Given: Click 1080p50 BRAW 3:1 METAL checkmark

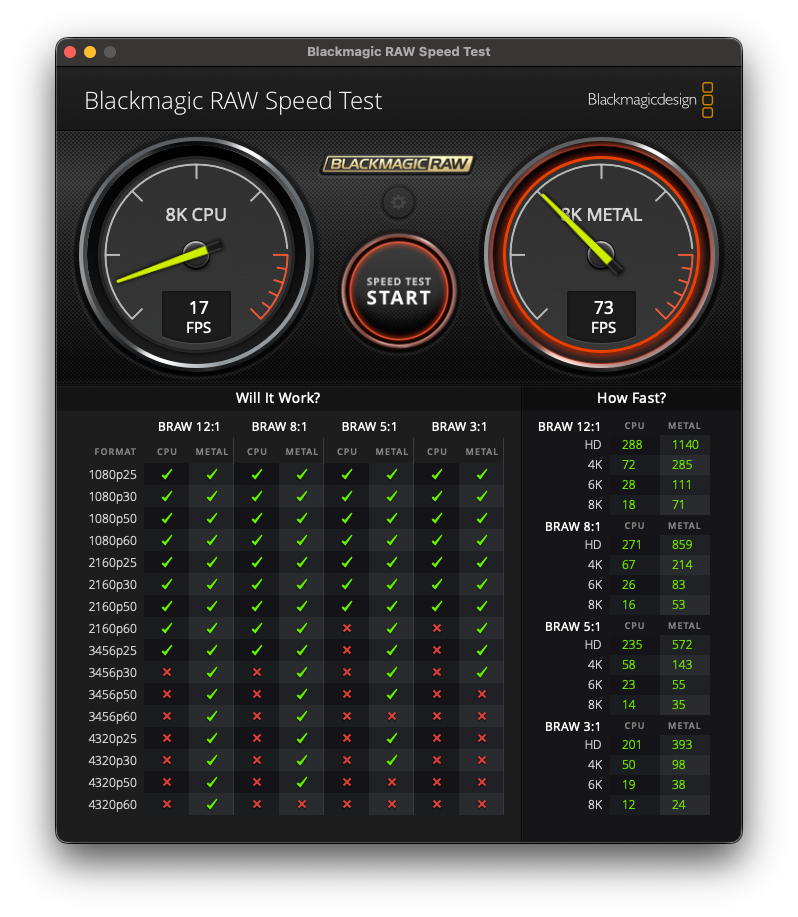Looking at the screenshot, I should 482,518.
